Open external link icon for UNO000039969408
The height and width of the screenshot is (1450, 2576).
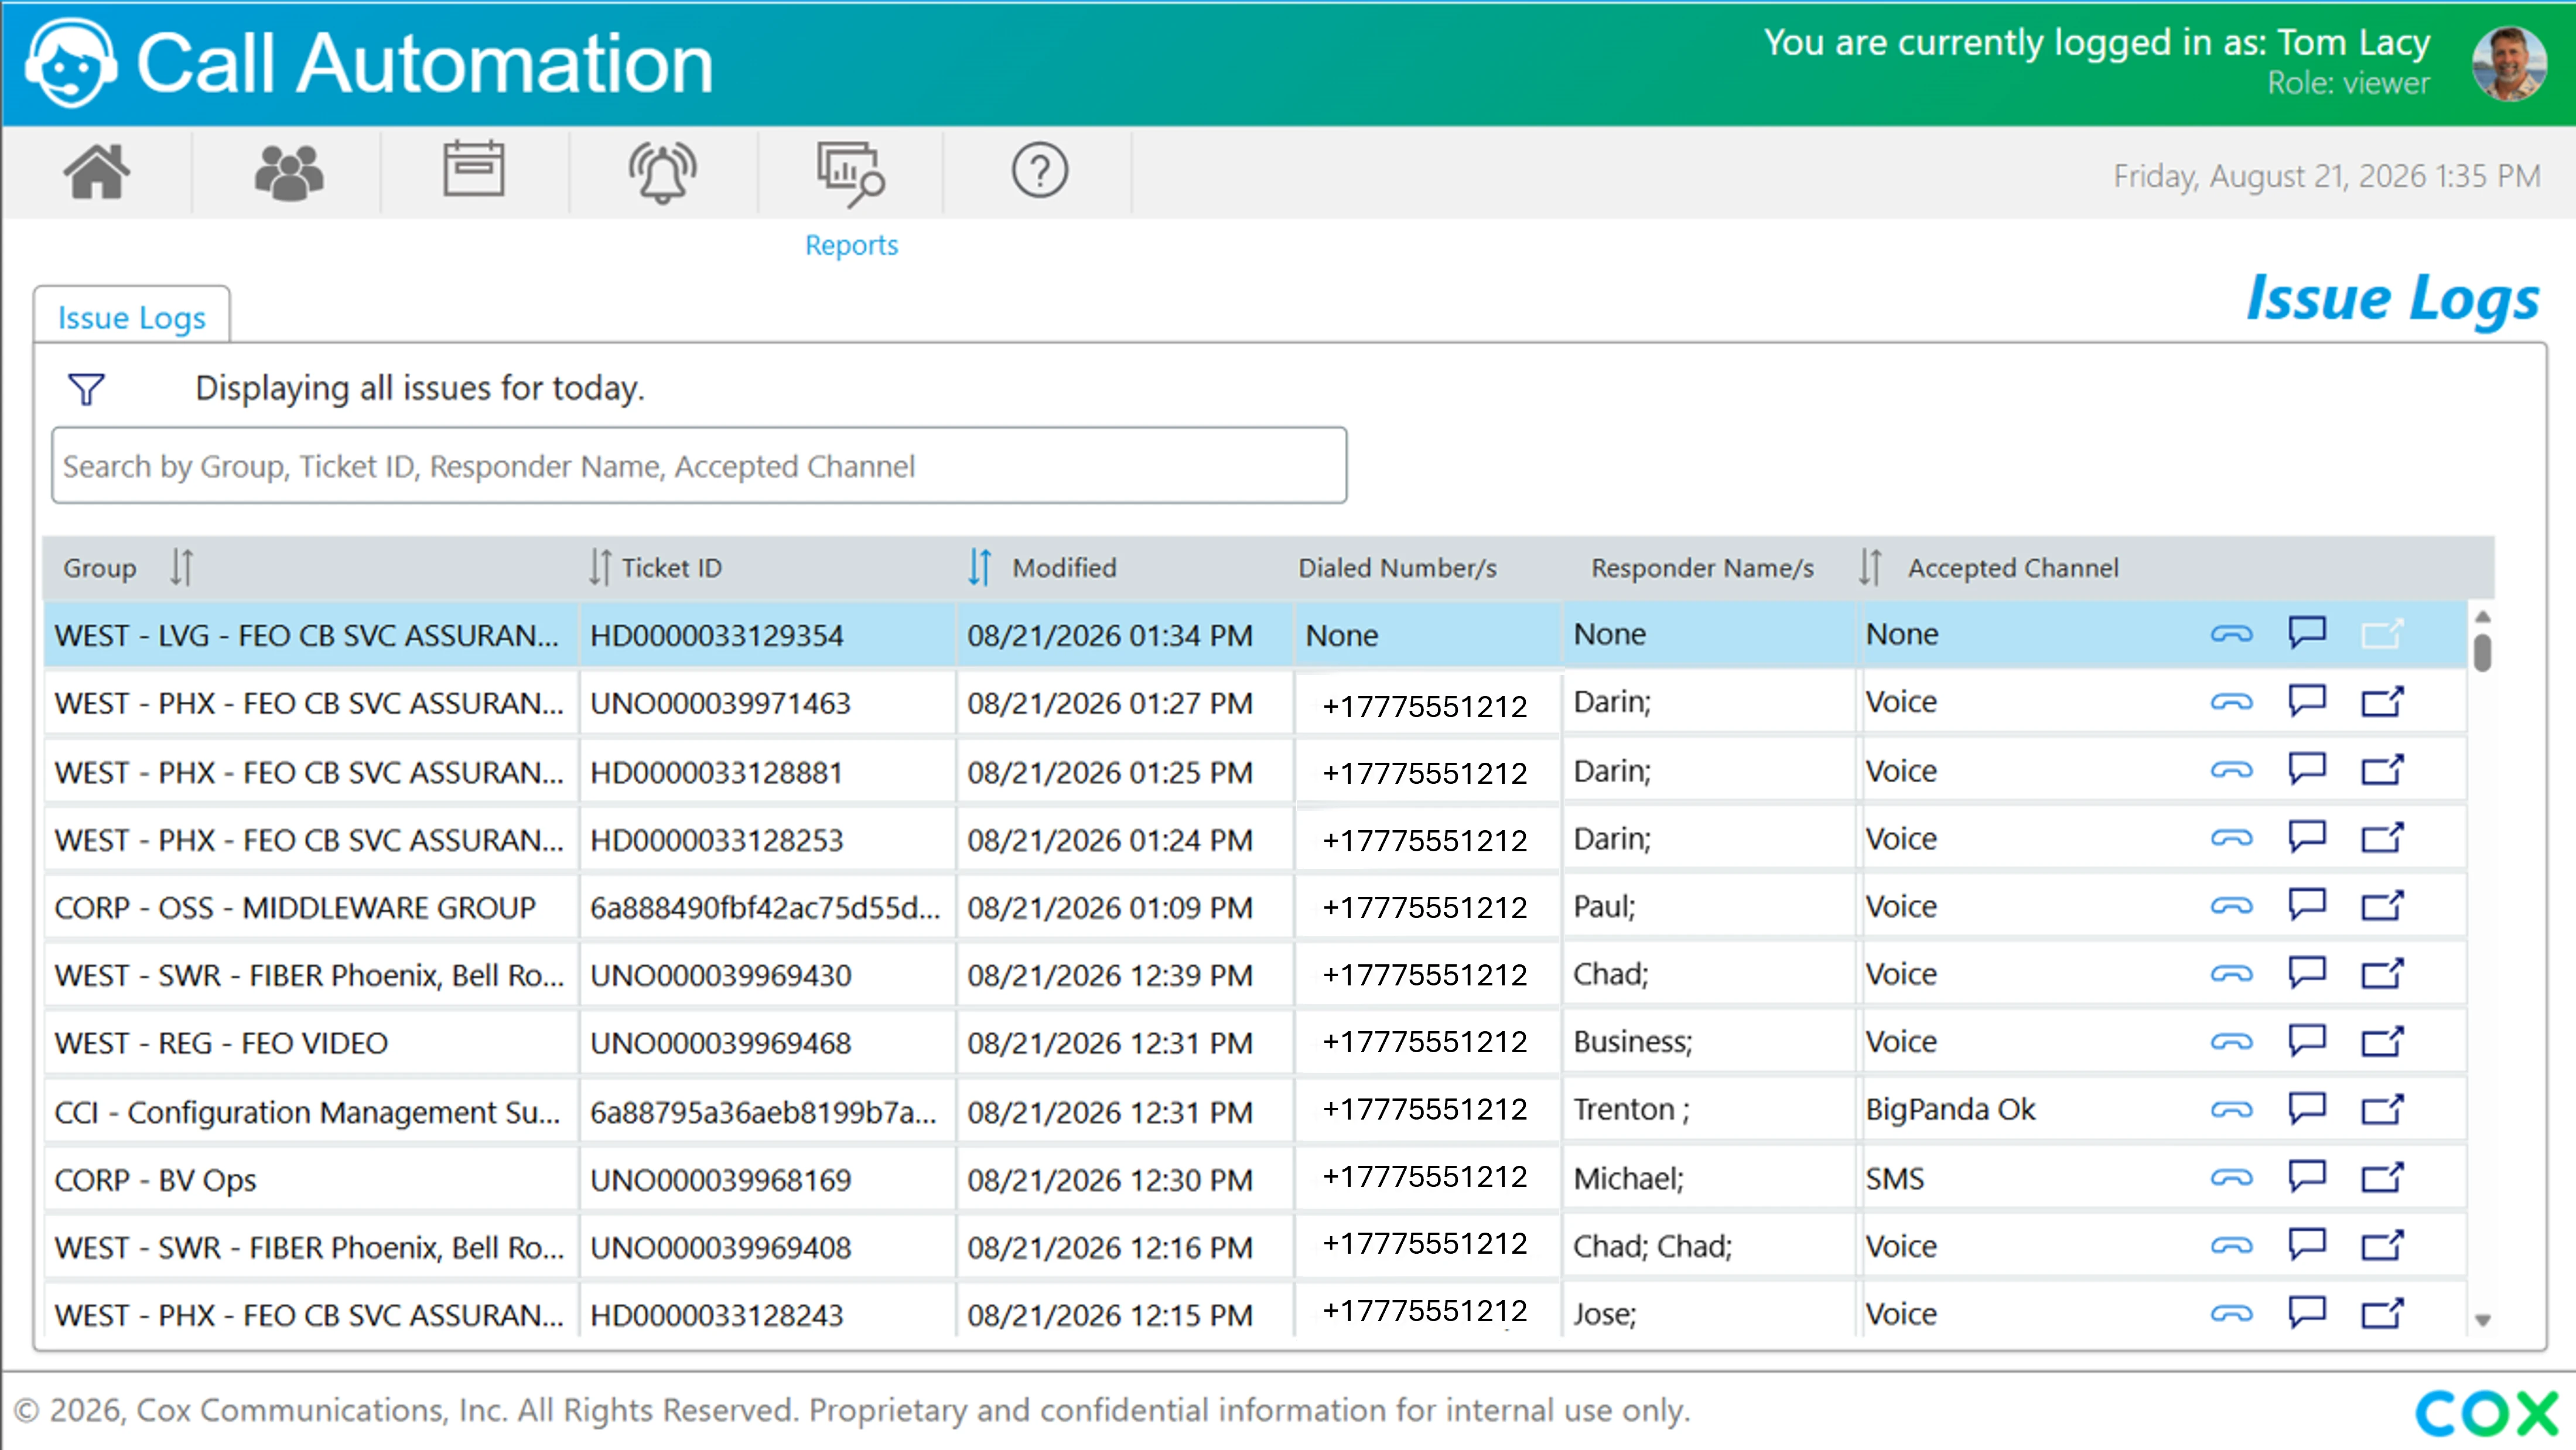click(2382, 1245)
